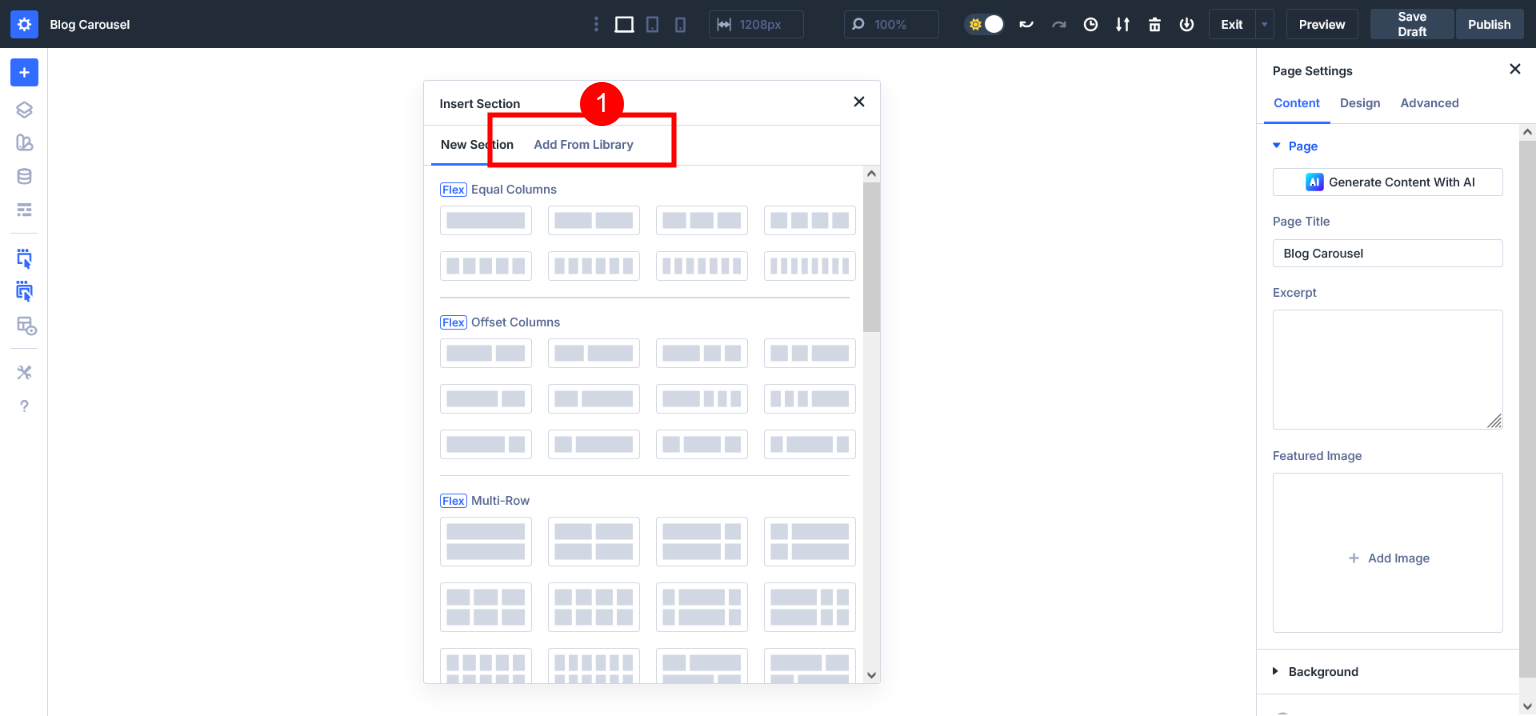
Task: Click the Blog Carousel title in top bar
Action: 90,24
